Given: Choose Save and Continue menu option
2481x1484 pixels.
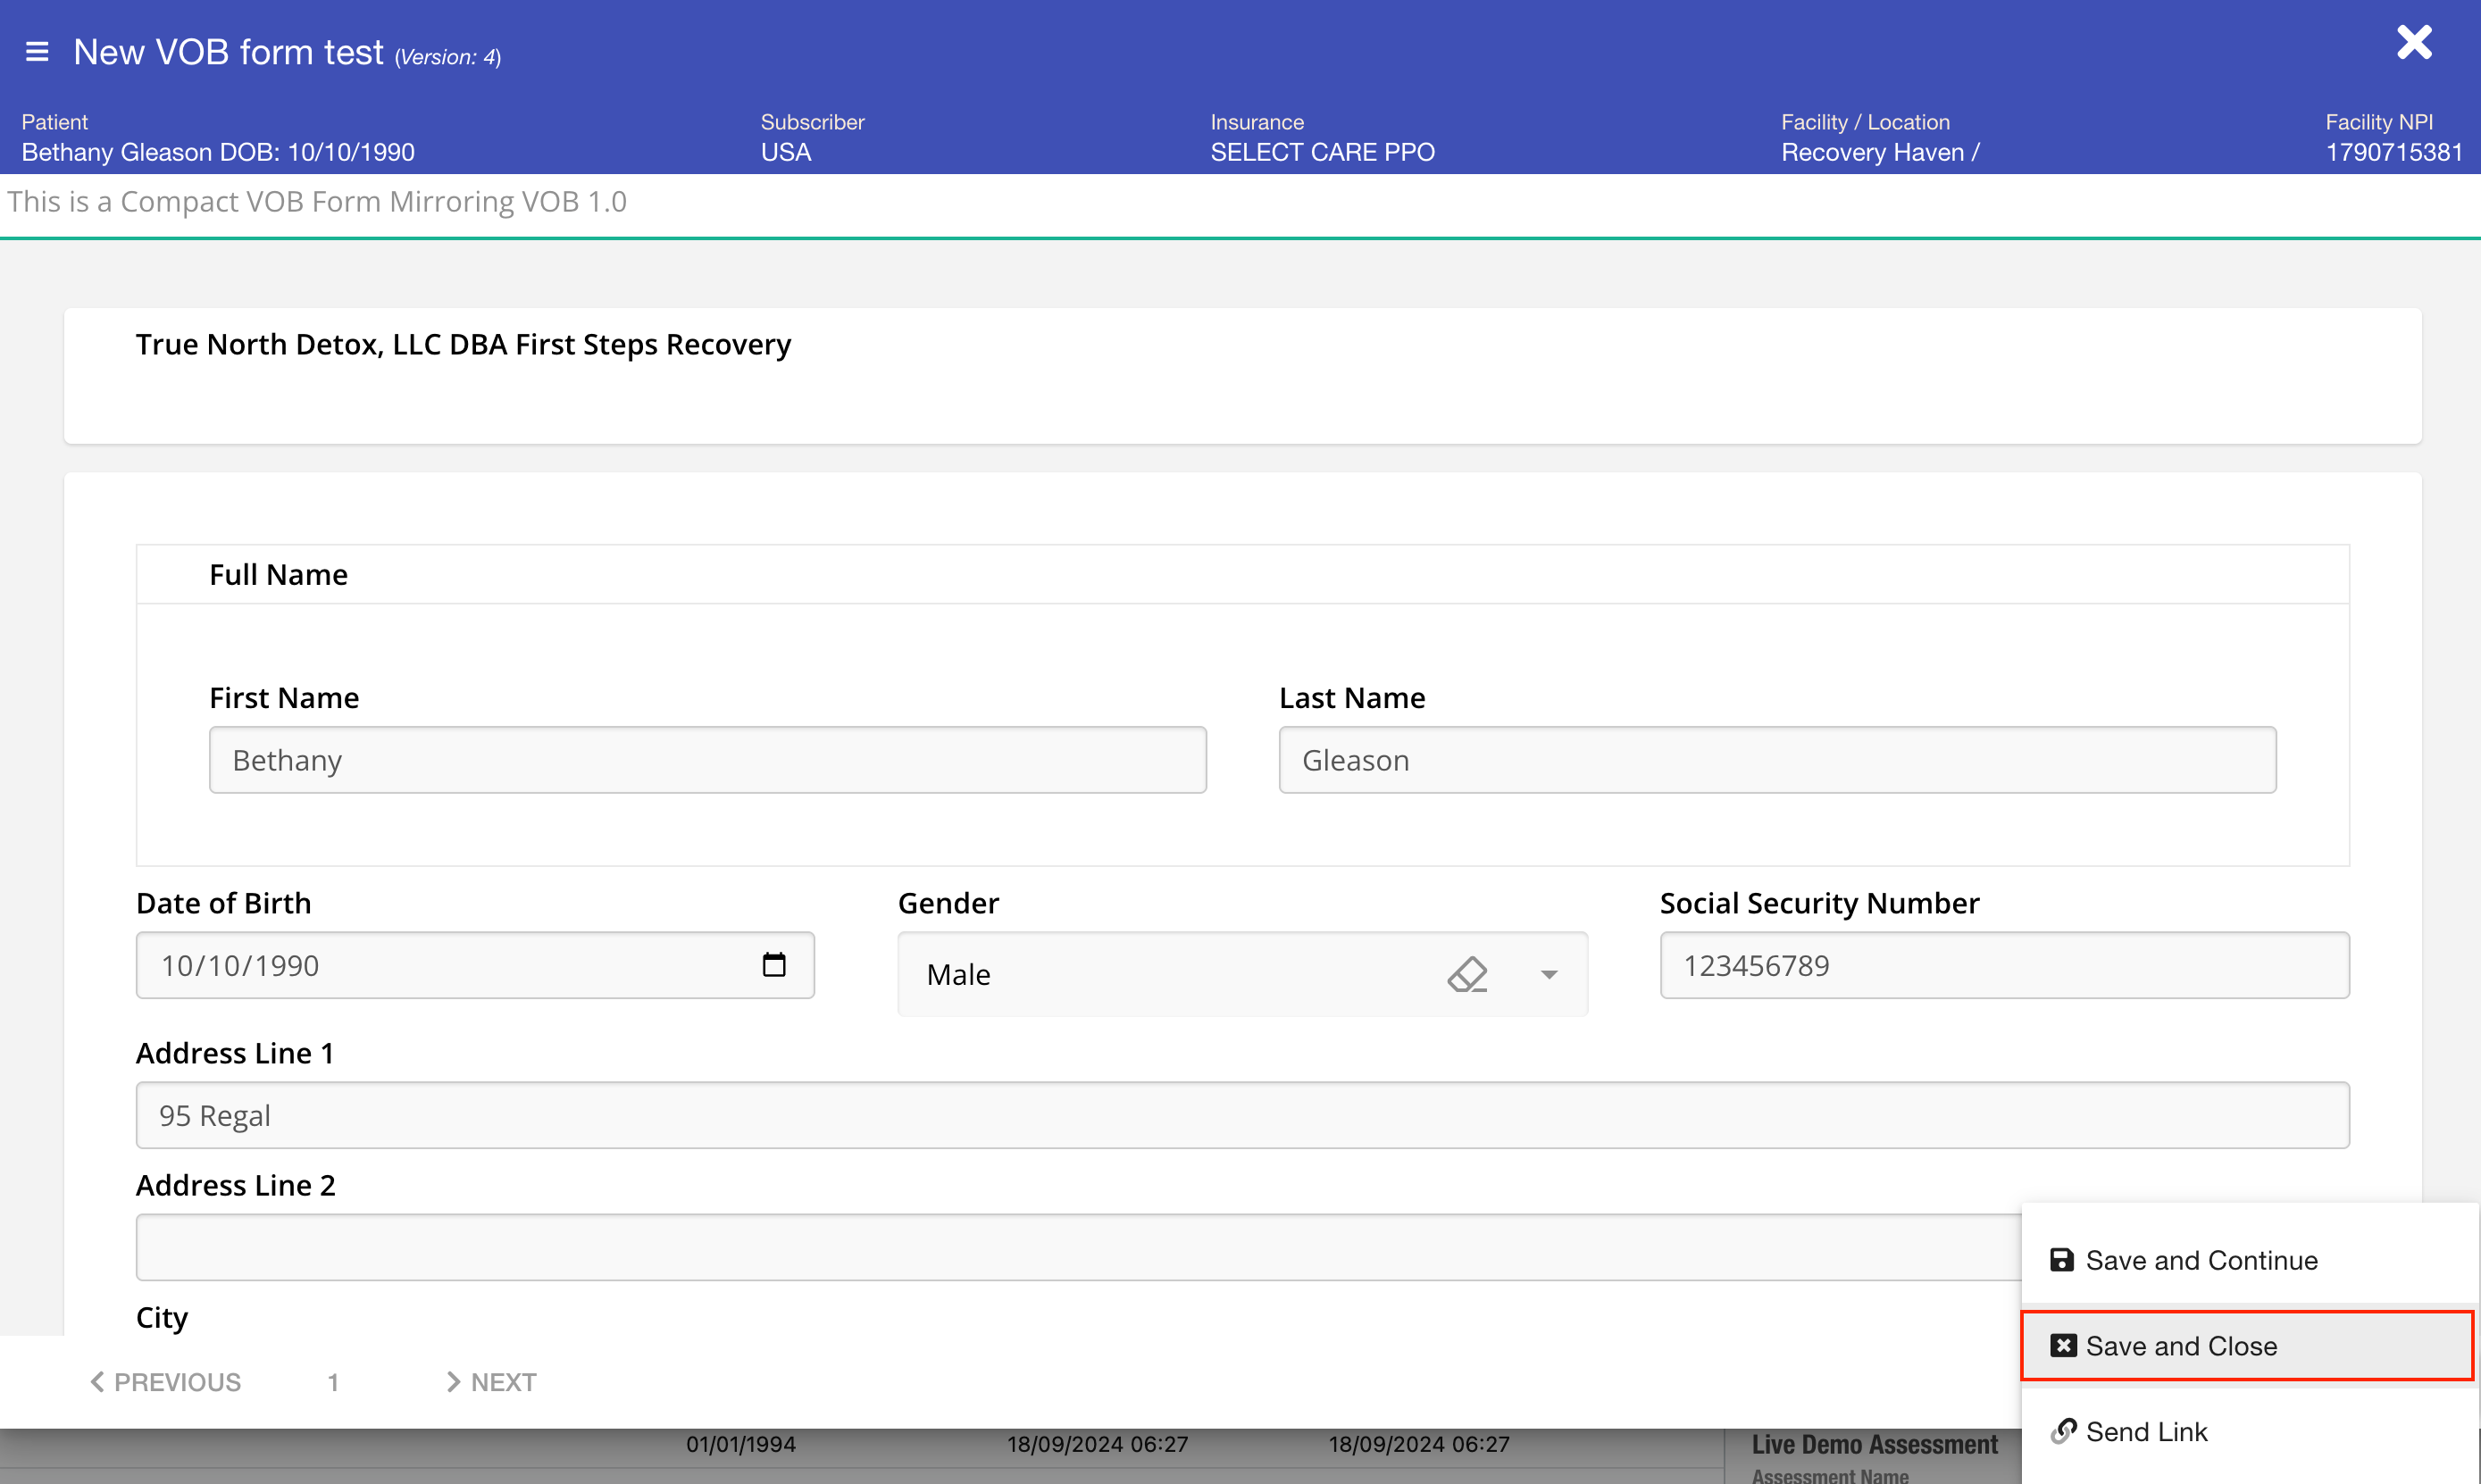Looking at the screenshot, I should 2200,1260.
